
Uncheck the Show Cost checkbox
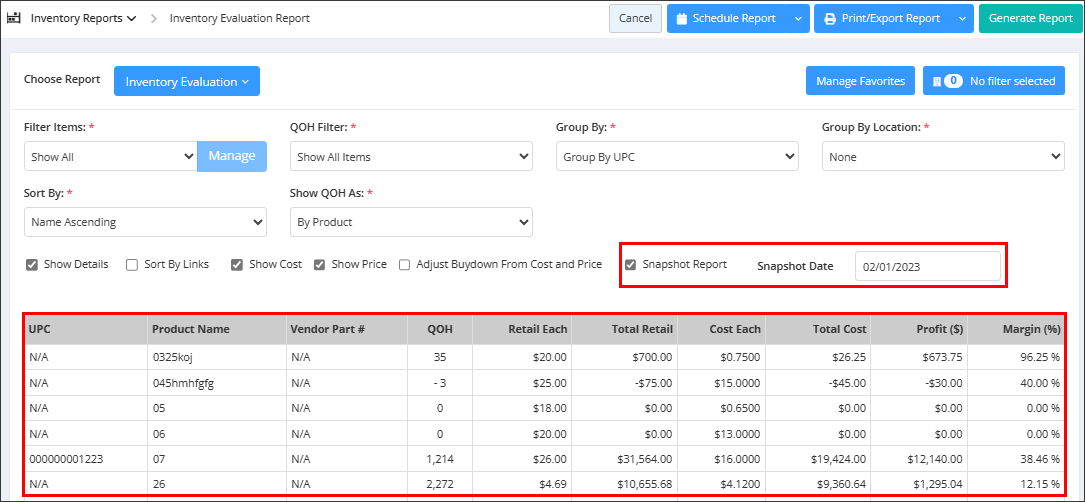pos(237,265)
